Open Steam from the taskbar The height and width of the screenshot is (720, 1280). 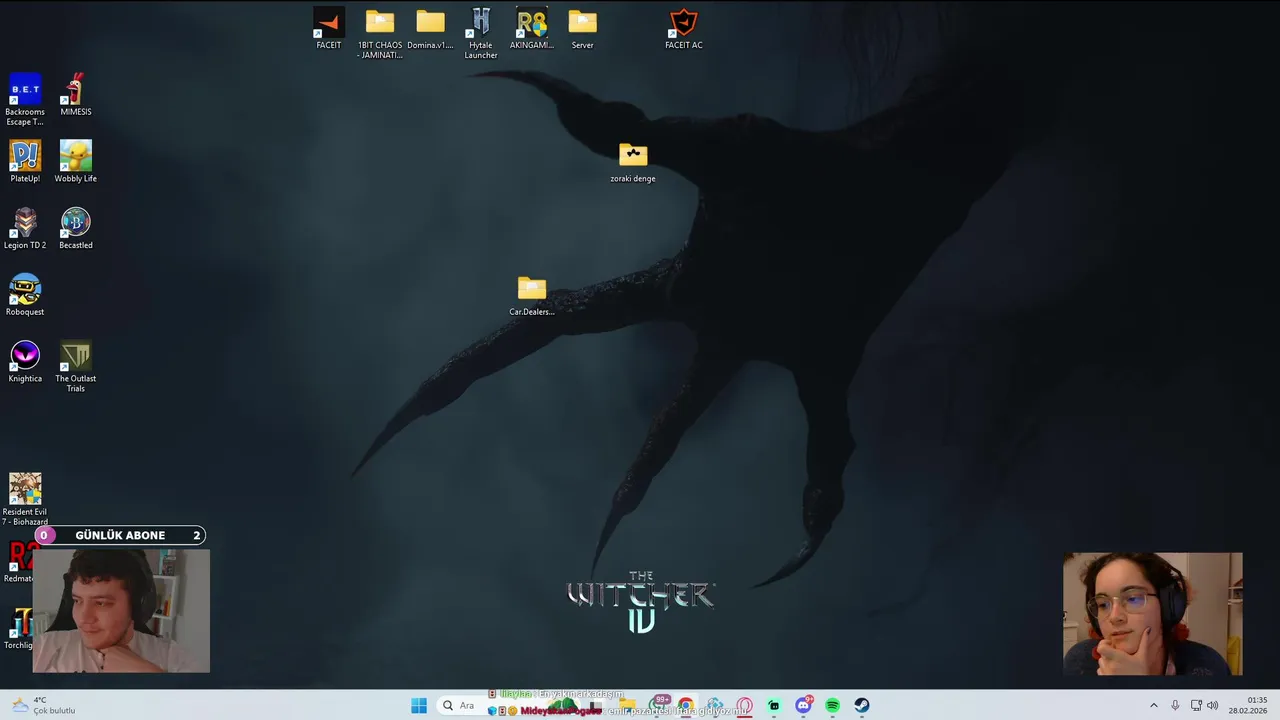pyautogui.click(x=861, y=705)
